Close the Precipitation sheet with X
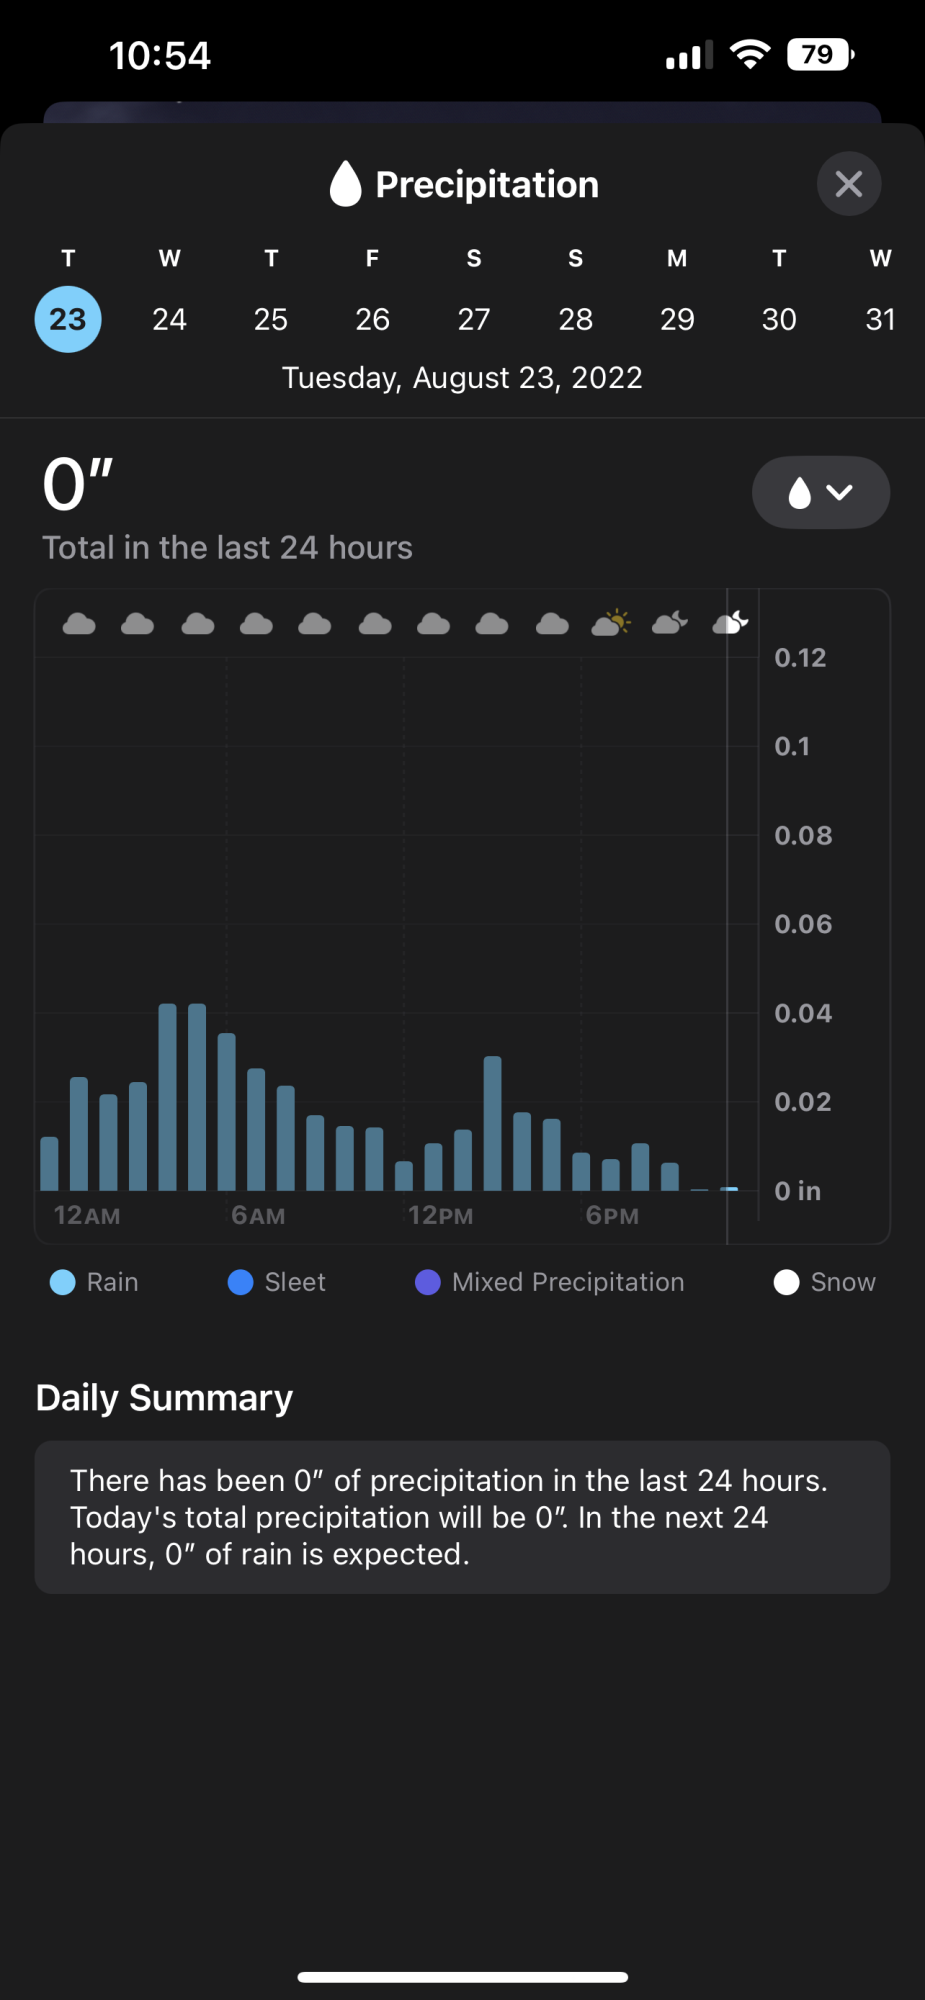This screenshot has width=925, height=2000. [849, 184]
